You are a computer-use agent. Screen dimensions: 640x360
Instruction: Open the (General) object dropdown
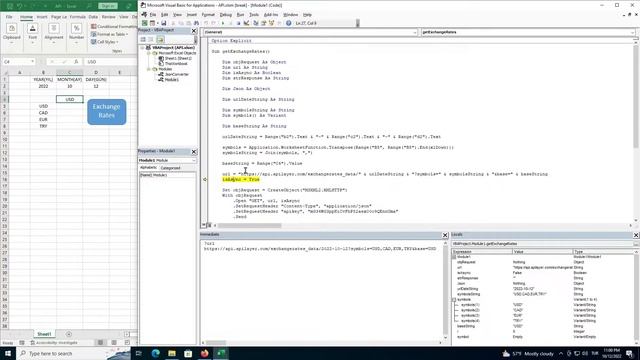coord(415,32)
